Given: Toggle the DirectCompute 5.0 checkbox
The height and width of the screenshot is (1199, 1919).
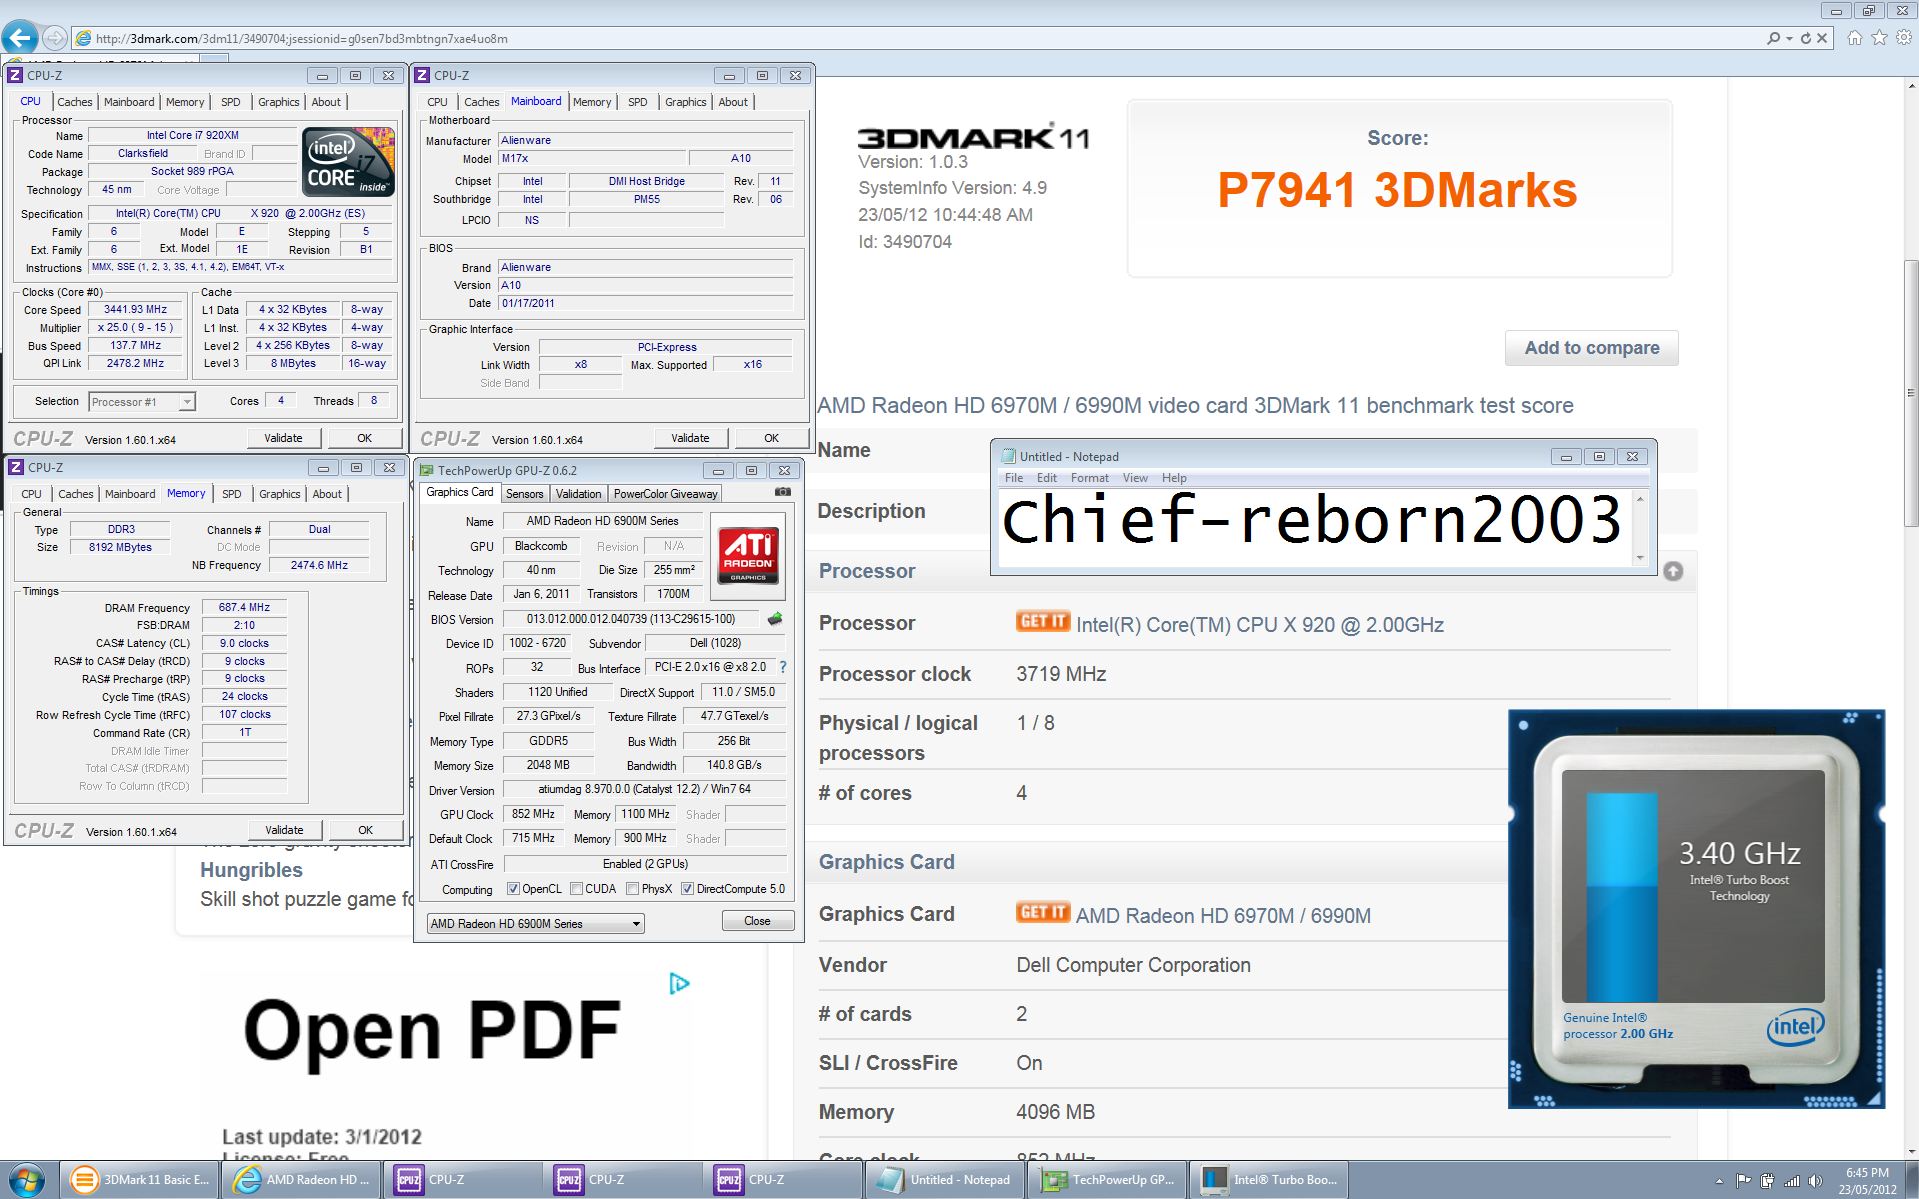Looking at the screenshot, I should point(687,889).
